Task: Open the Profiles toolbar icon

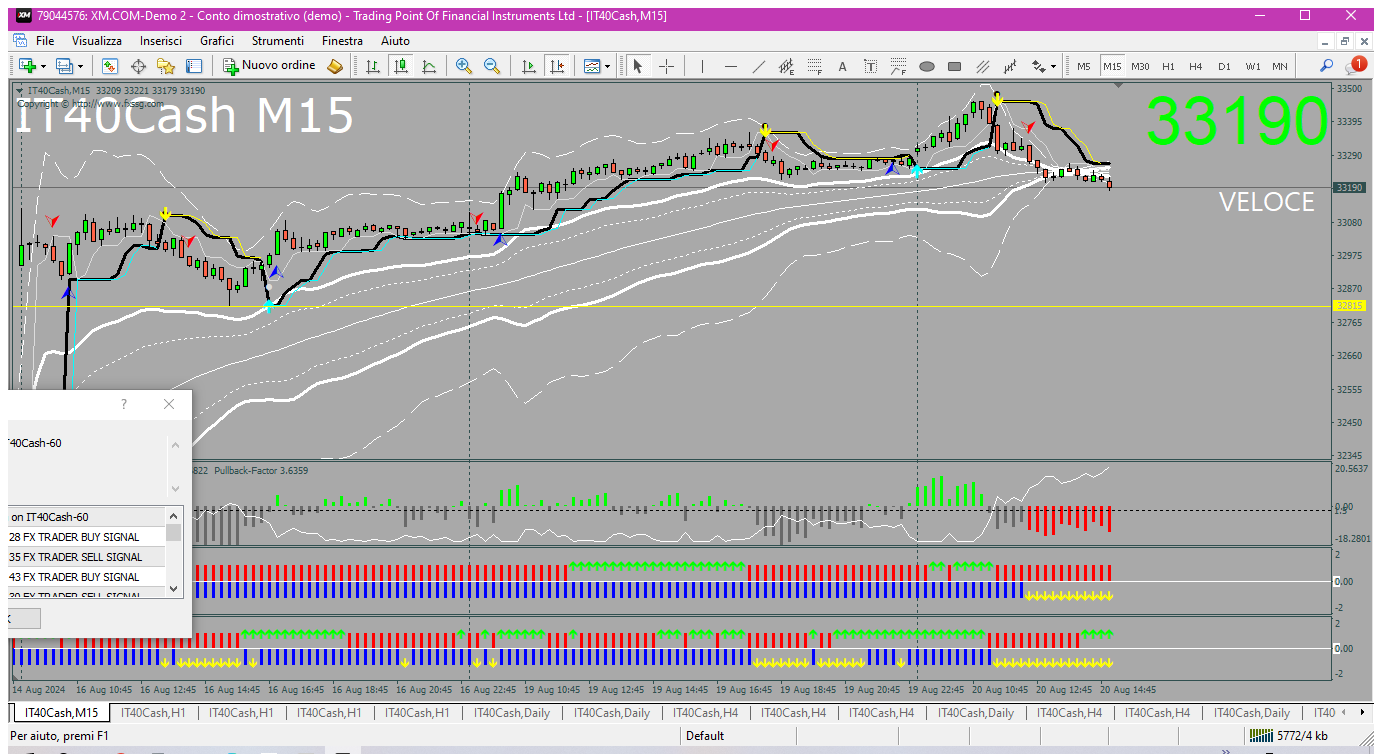Action: [64, 66]
